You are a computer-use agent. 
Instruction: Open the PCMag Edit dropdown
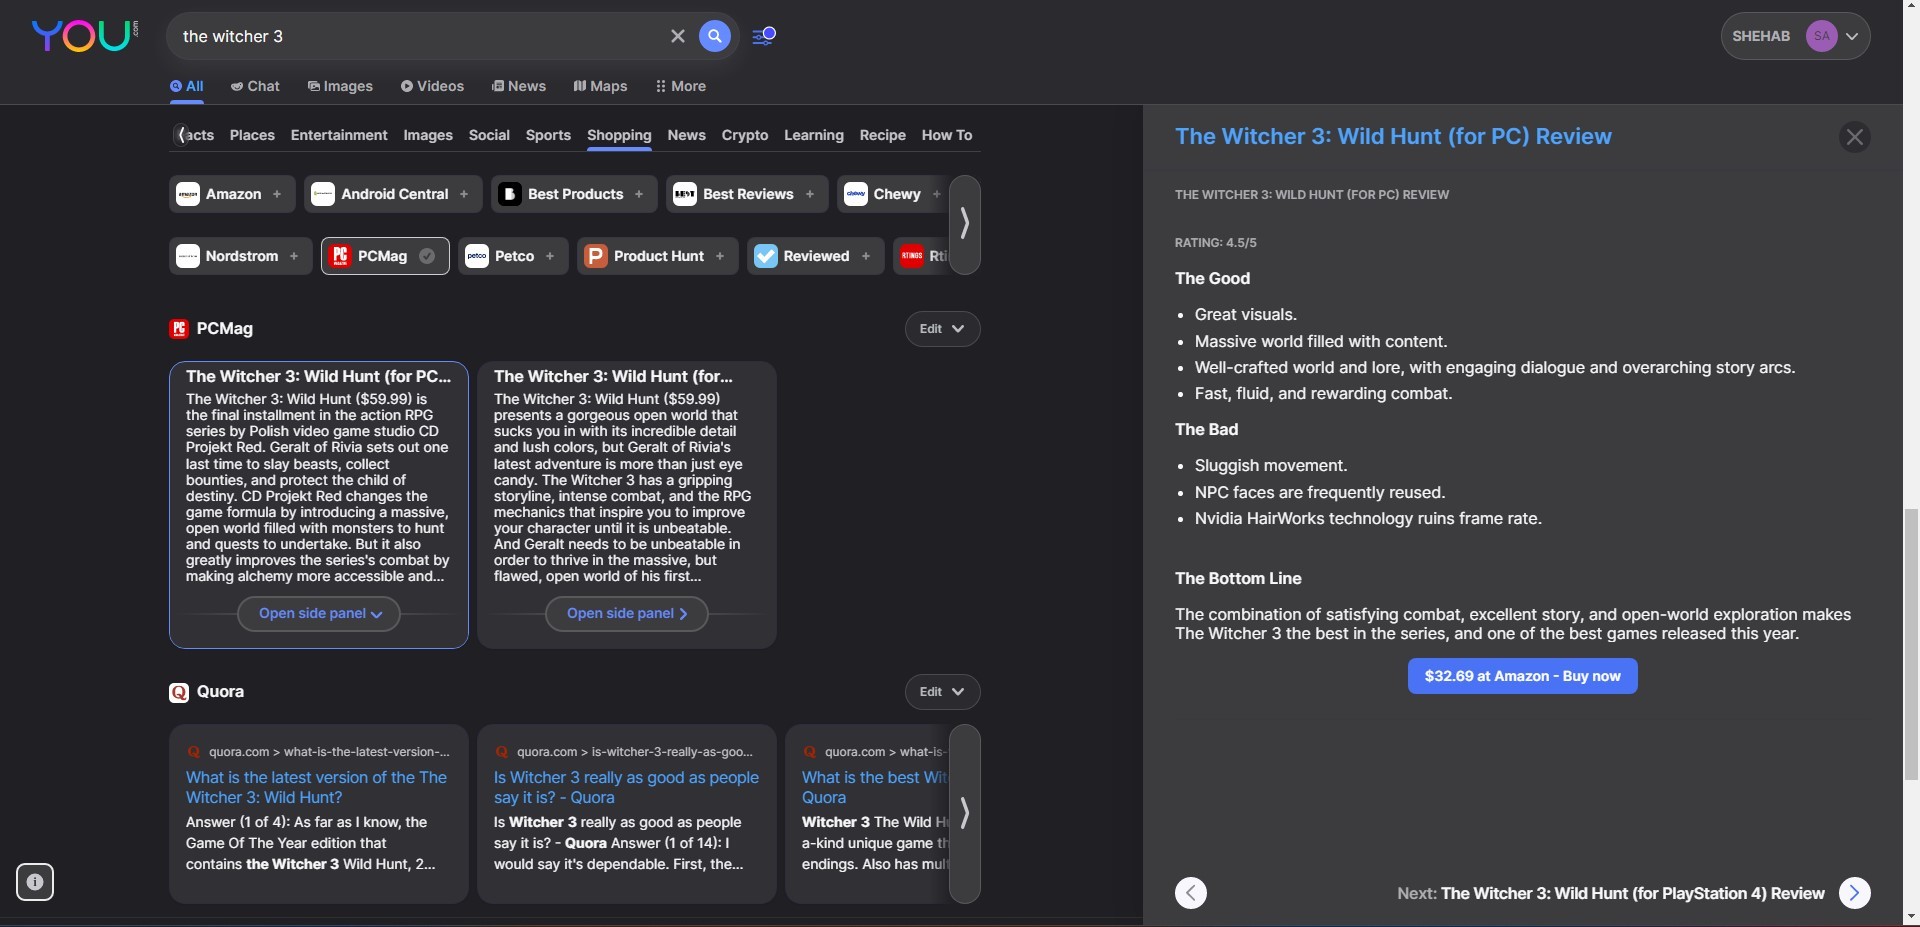point(942,329)
